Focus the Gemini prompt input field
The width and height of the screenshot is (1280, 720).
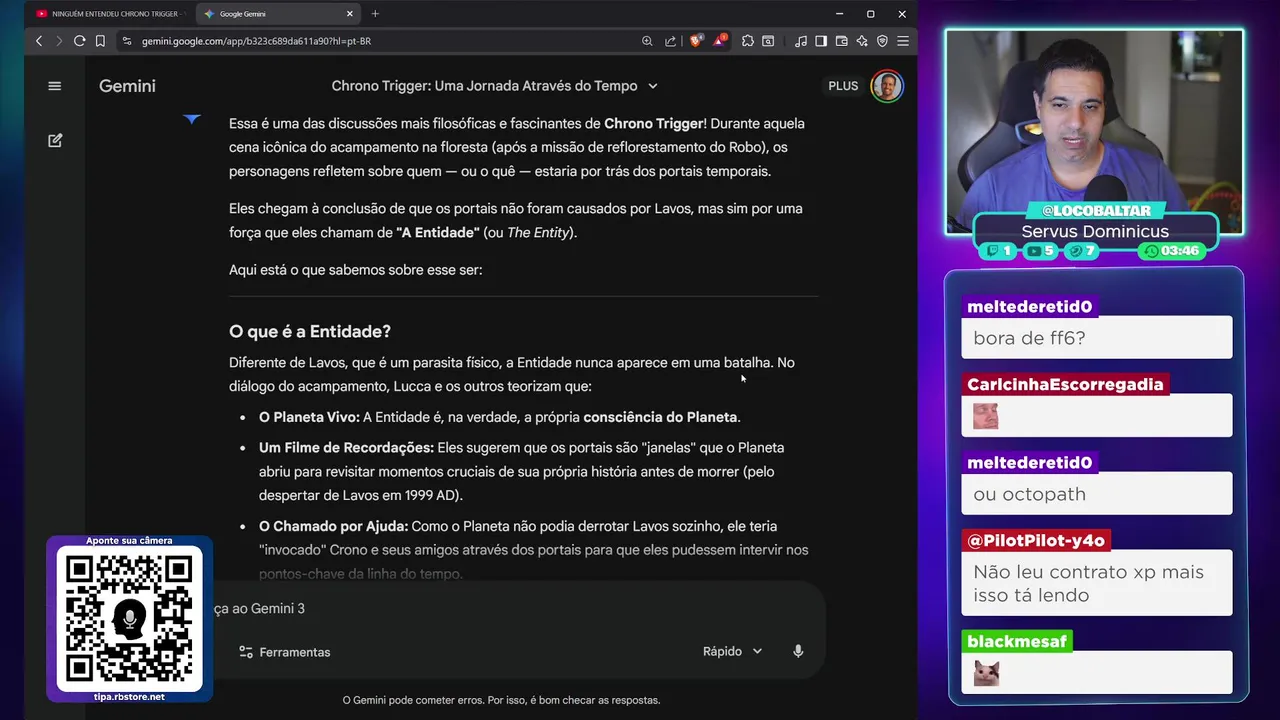(x=515, y=608)
